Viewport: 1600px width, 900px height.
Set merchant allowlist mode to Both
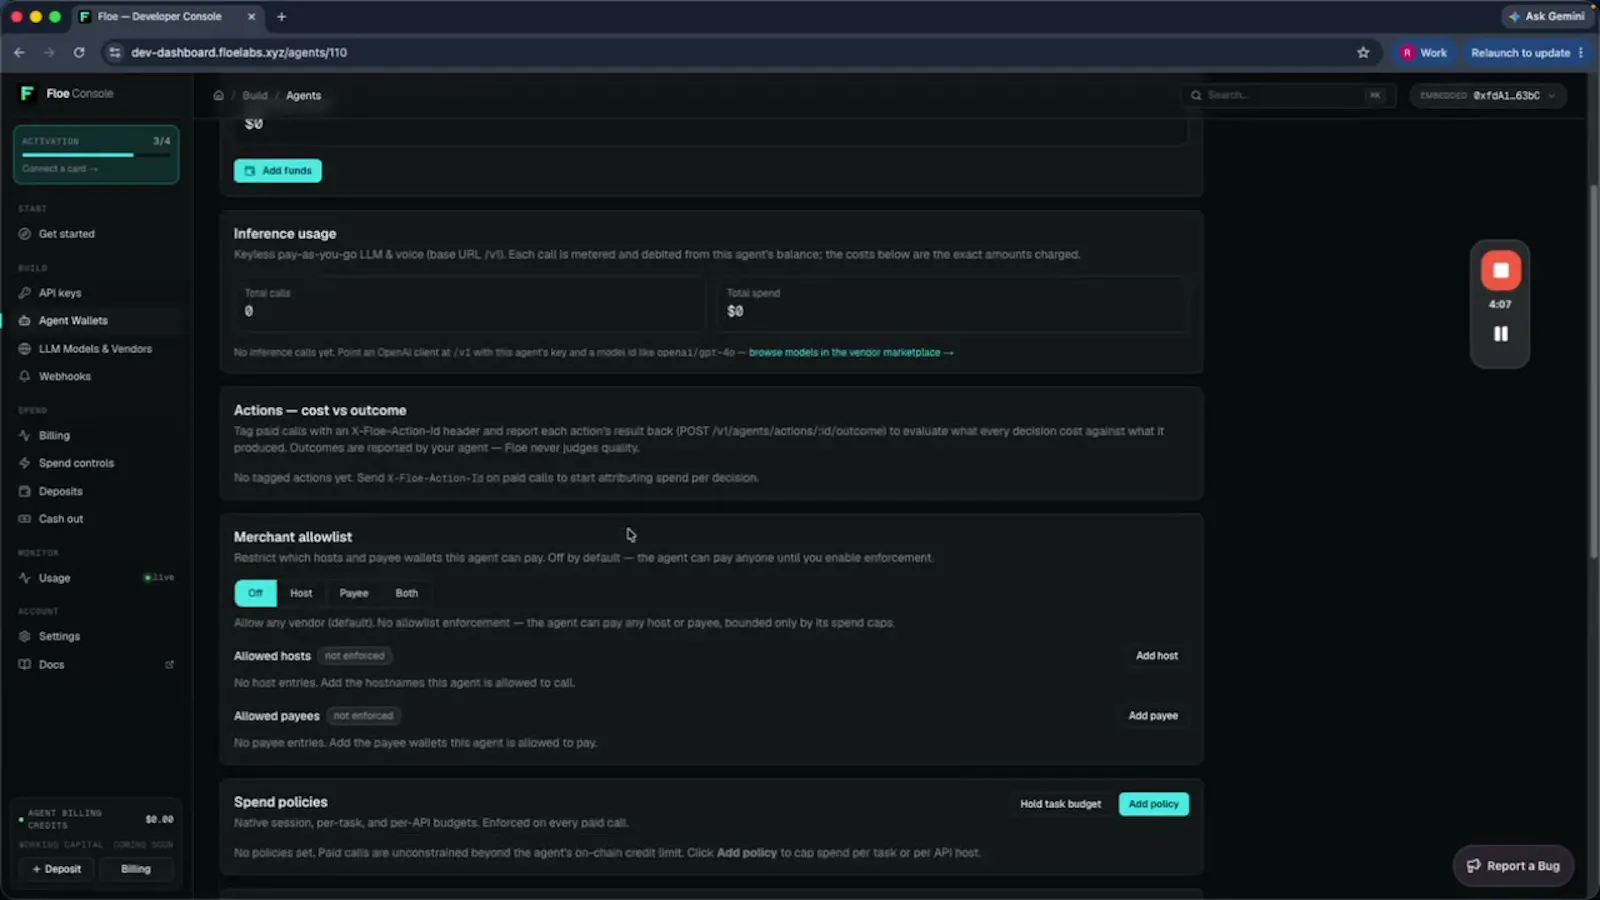tap(406, 593)
